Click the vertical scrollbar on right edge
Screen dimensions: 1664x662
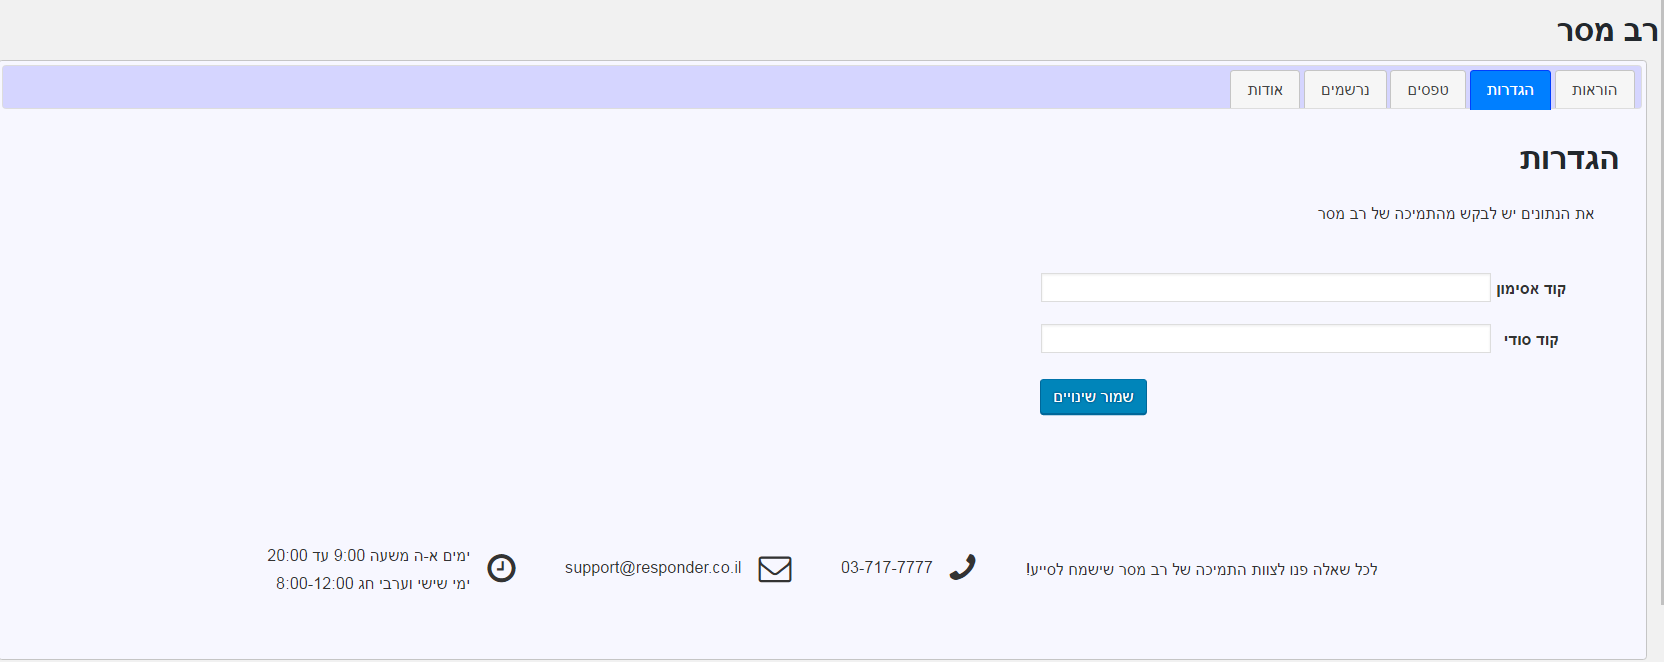(x=1658, y=300)
